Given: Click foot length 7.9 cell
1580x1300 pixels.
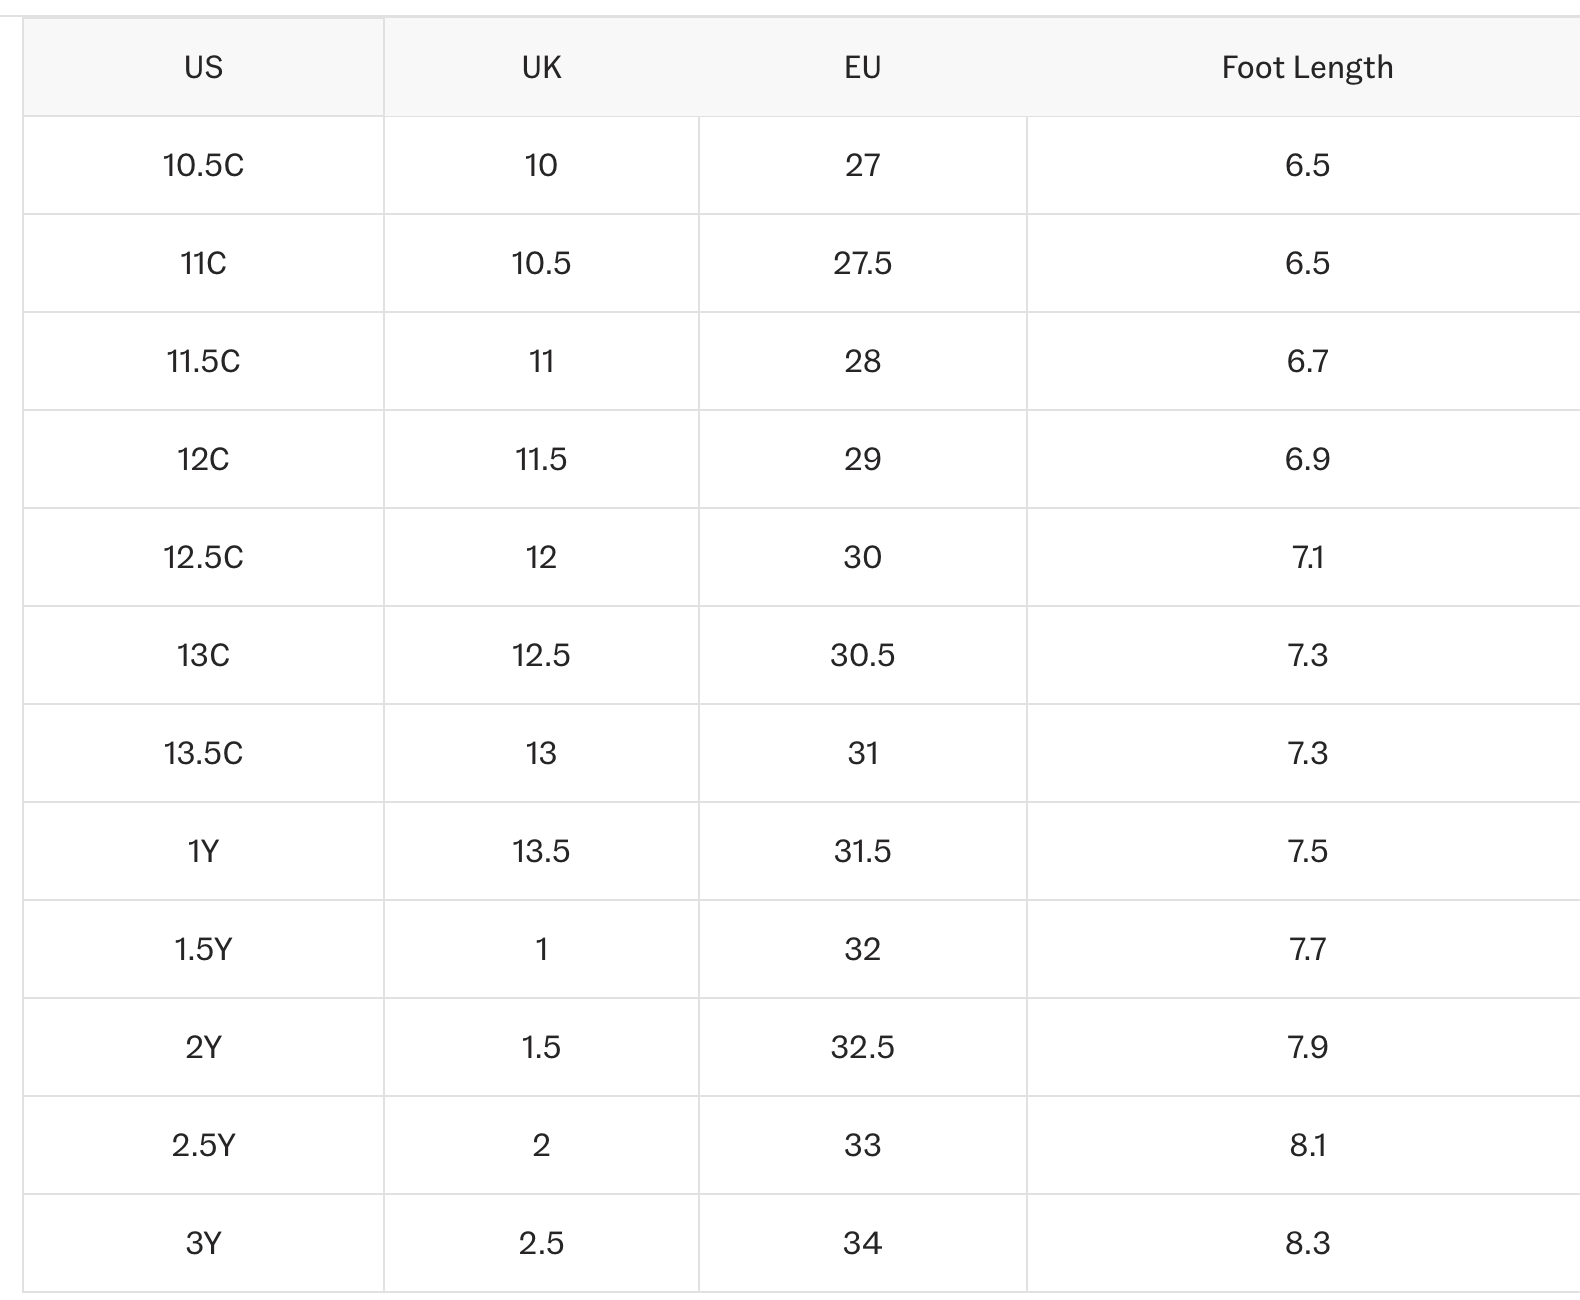Looking at the screenshot, I should (x=1307, y=1047).
